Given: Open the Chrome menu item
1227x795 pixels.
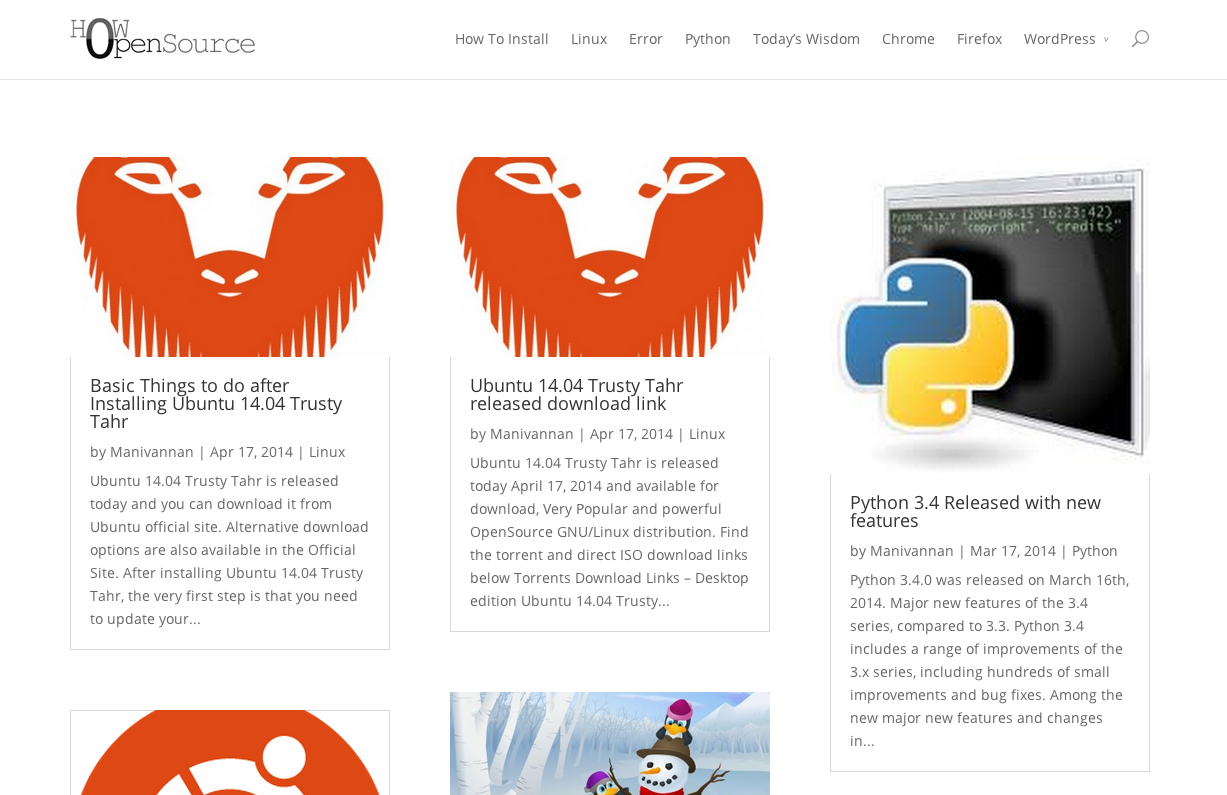Looking at the screenshot, I should [x=908, y=39].
